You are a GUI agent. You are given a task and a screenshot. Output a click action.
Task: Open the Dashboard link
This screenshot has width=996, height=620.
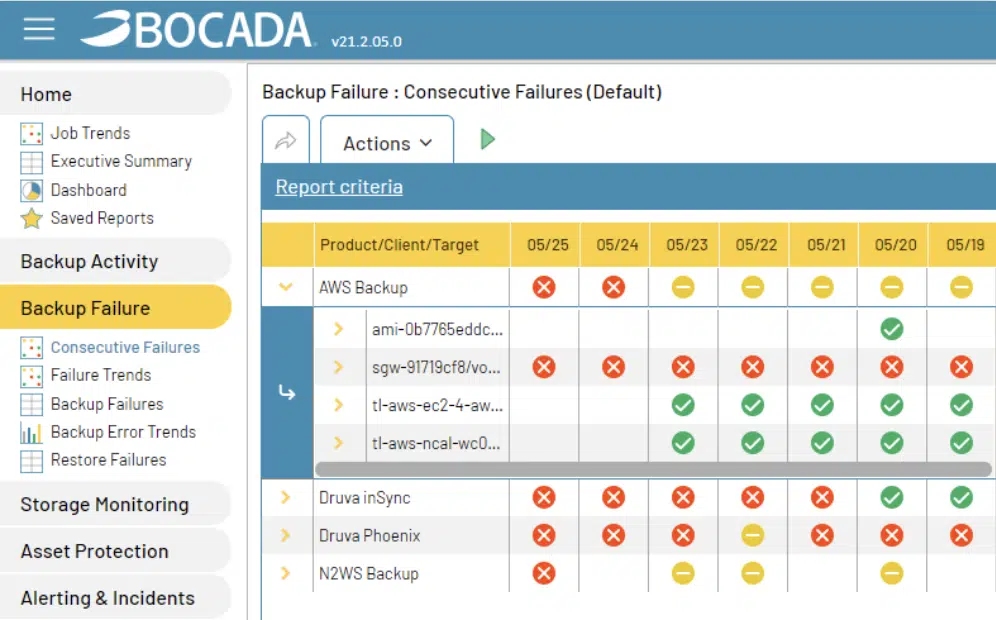point(89,190)
